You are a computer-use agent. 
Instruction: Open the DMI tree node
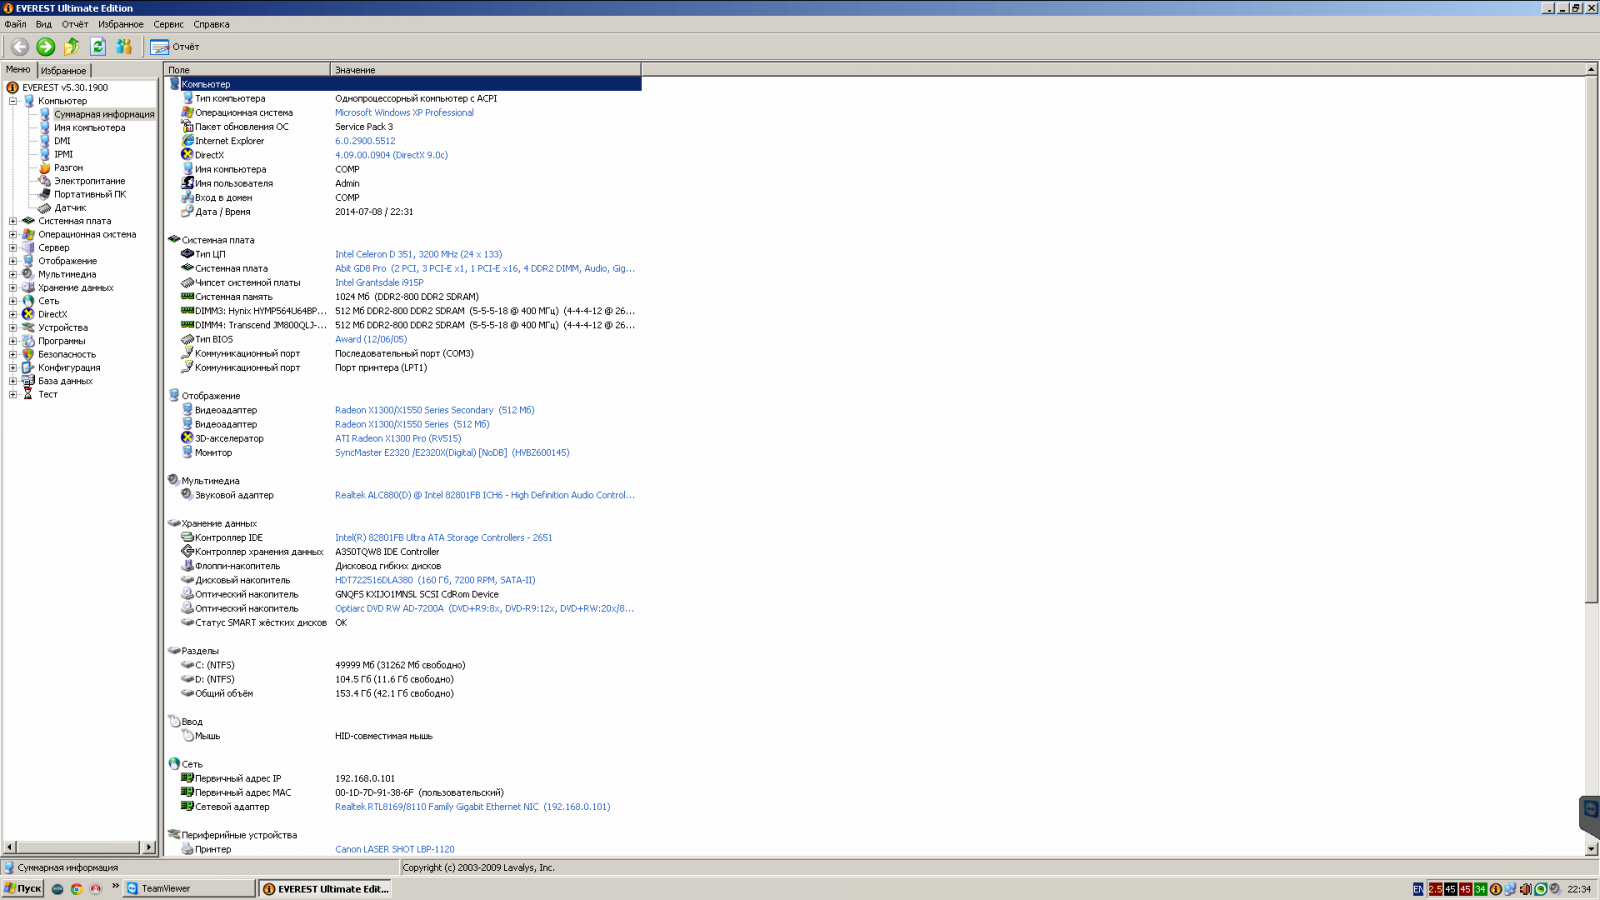coord(62,141)
